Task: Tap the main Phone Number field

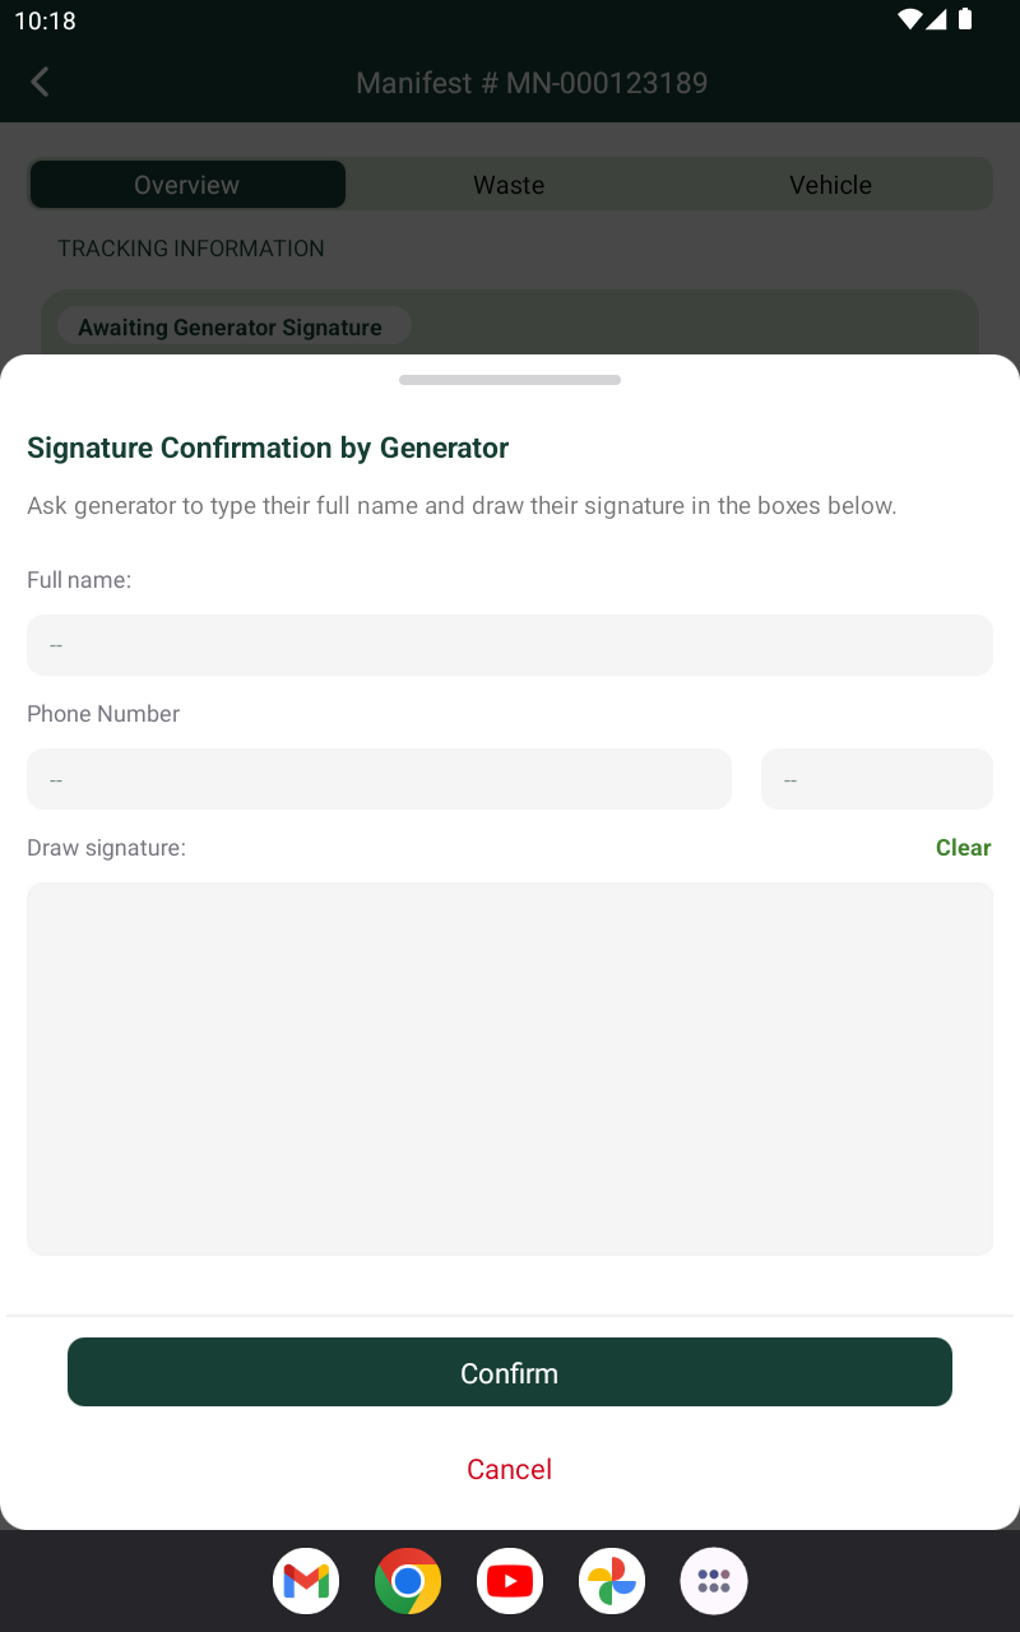Action: tap(379, 779)
